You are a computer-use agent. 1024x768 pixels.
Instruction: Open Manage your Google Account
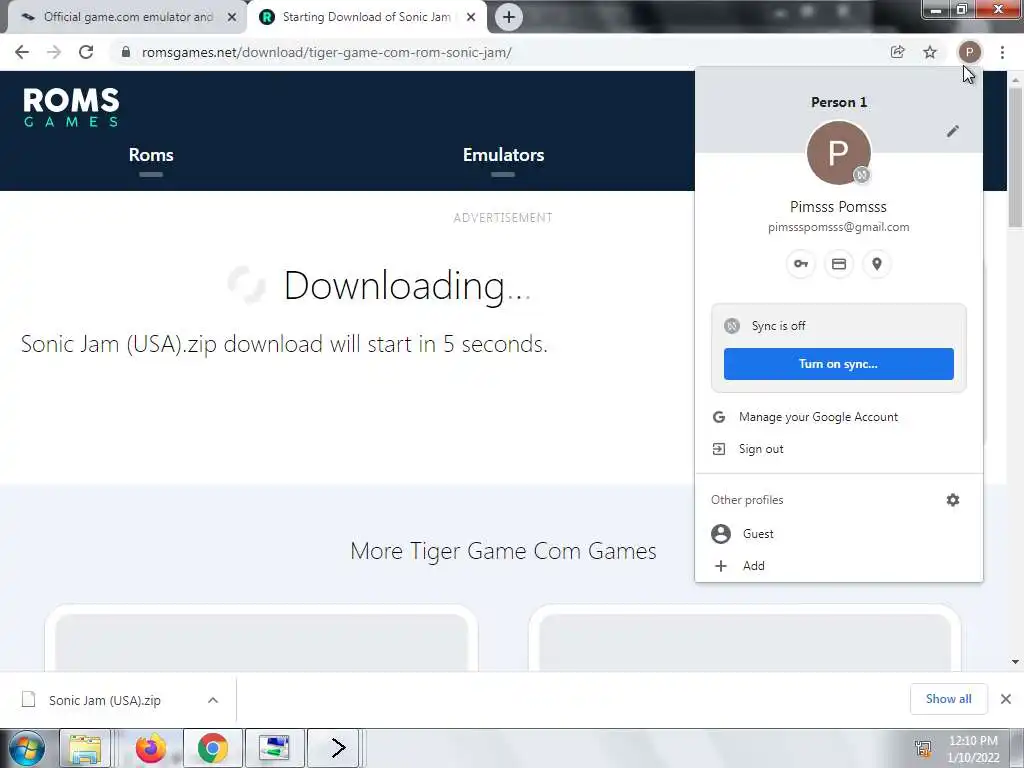click(839, 417)
